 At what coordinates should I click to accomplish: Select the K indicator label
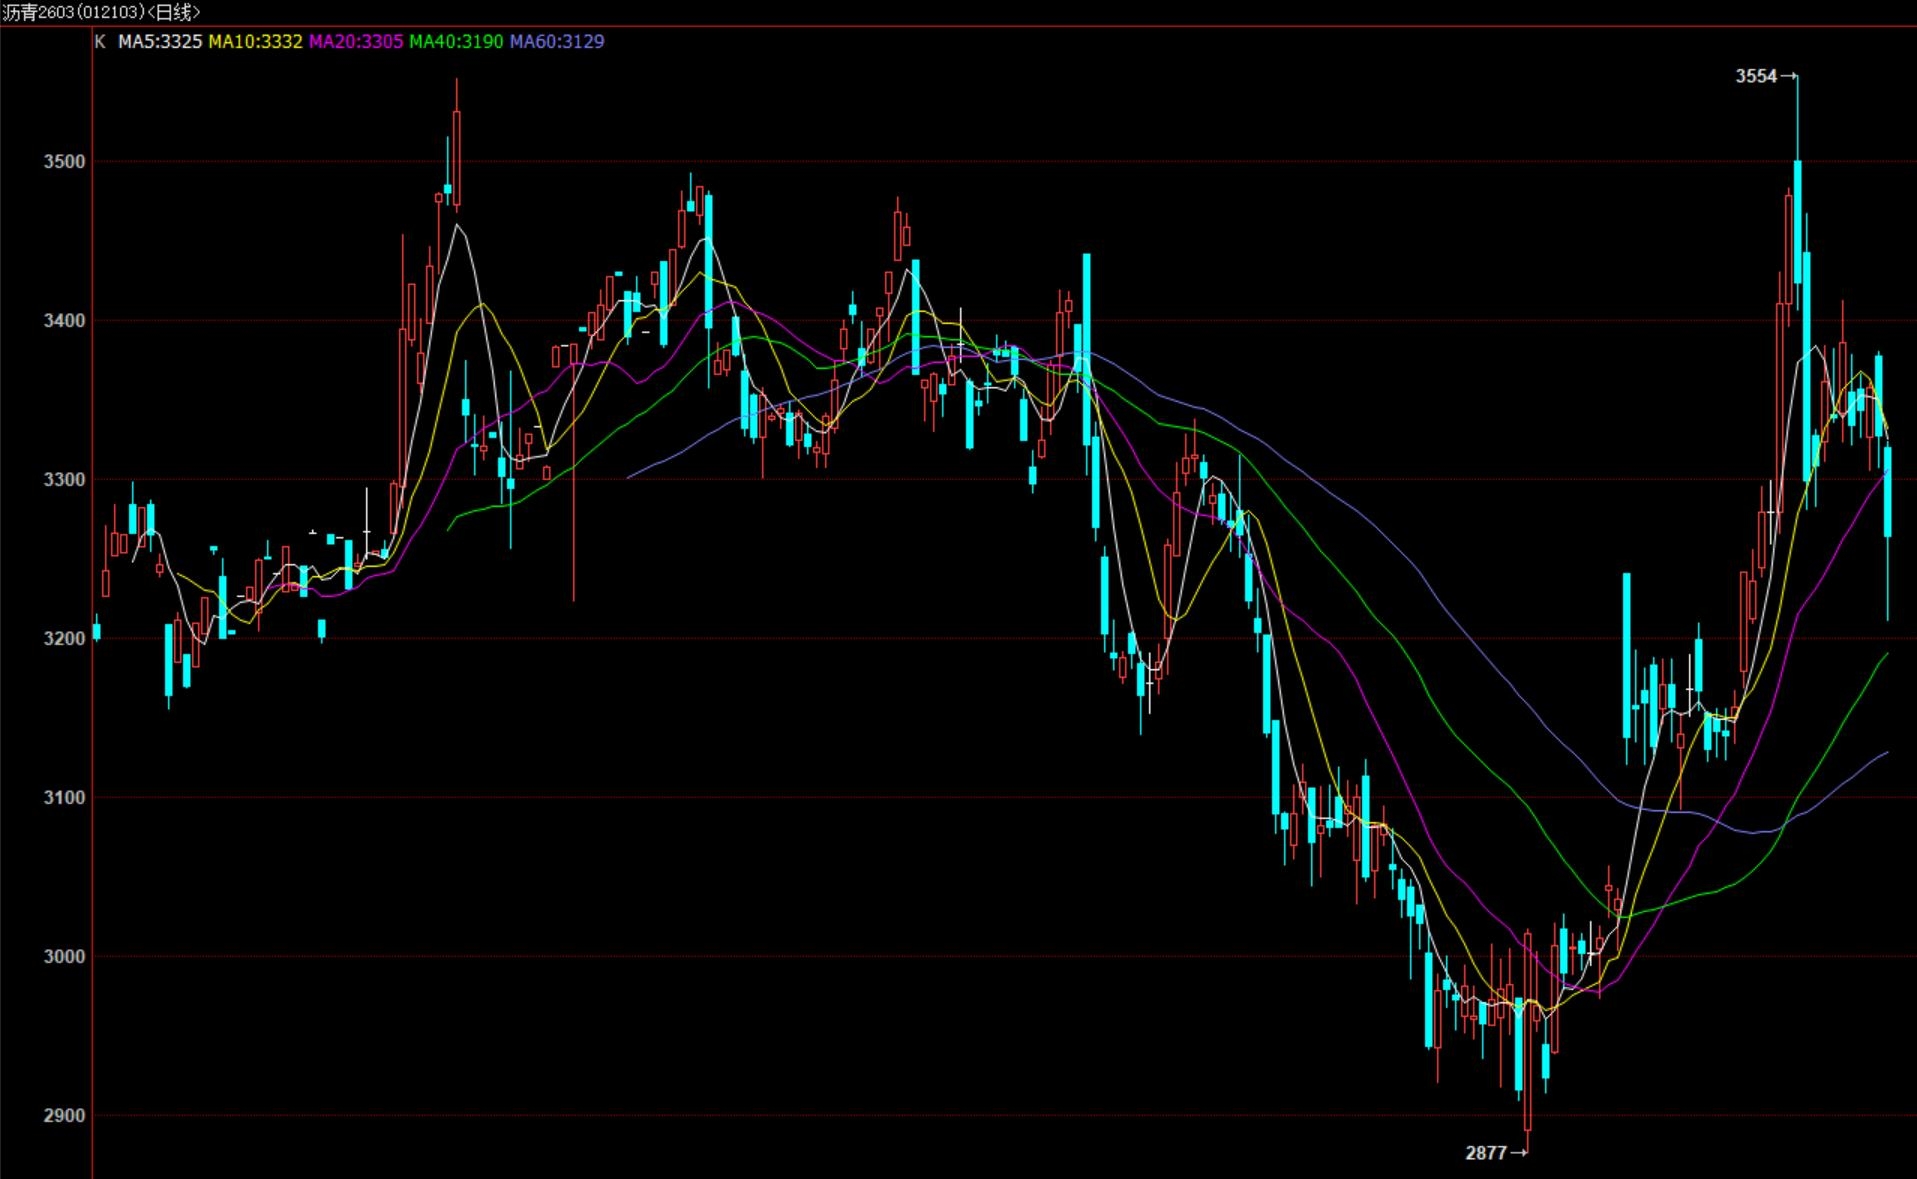[x=99, y=41]
